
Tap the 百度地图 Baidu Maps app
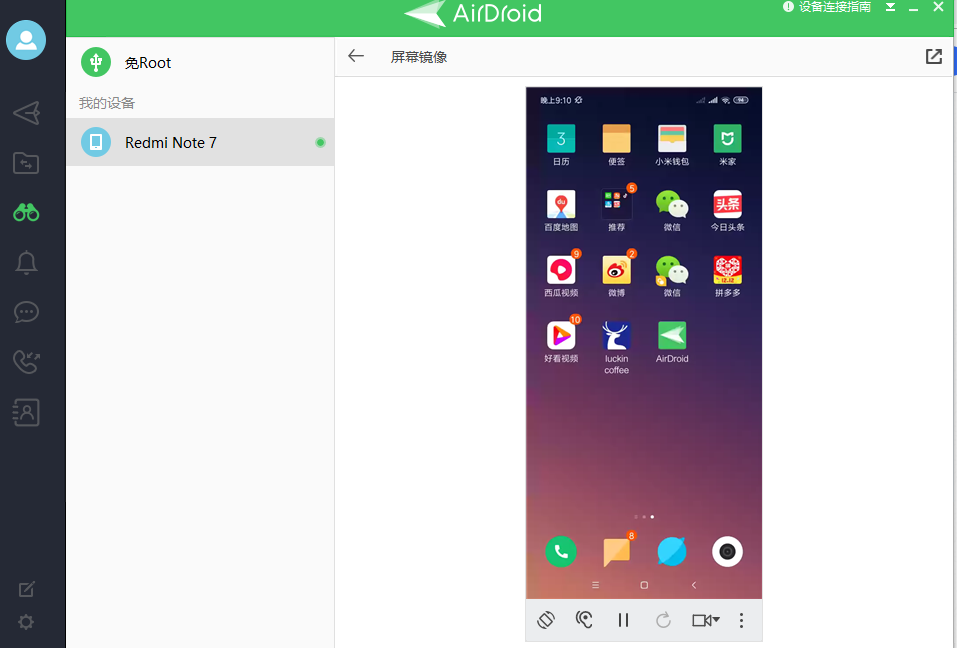click(x=561, y=211)
